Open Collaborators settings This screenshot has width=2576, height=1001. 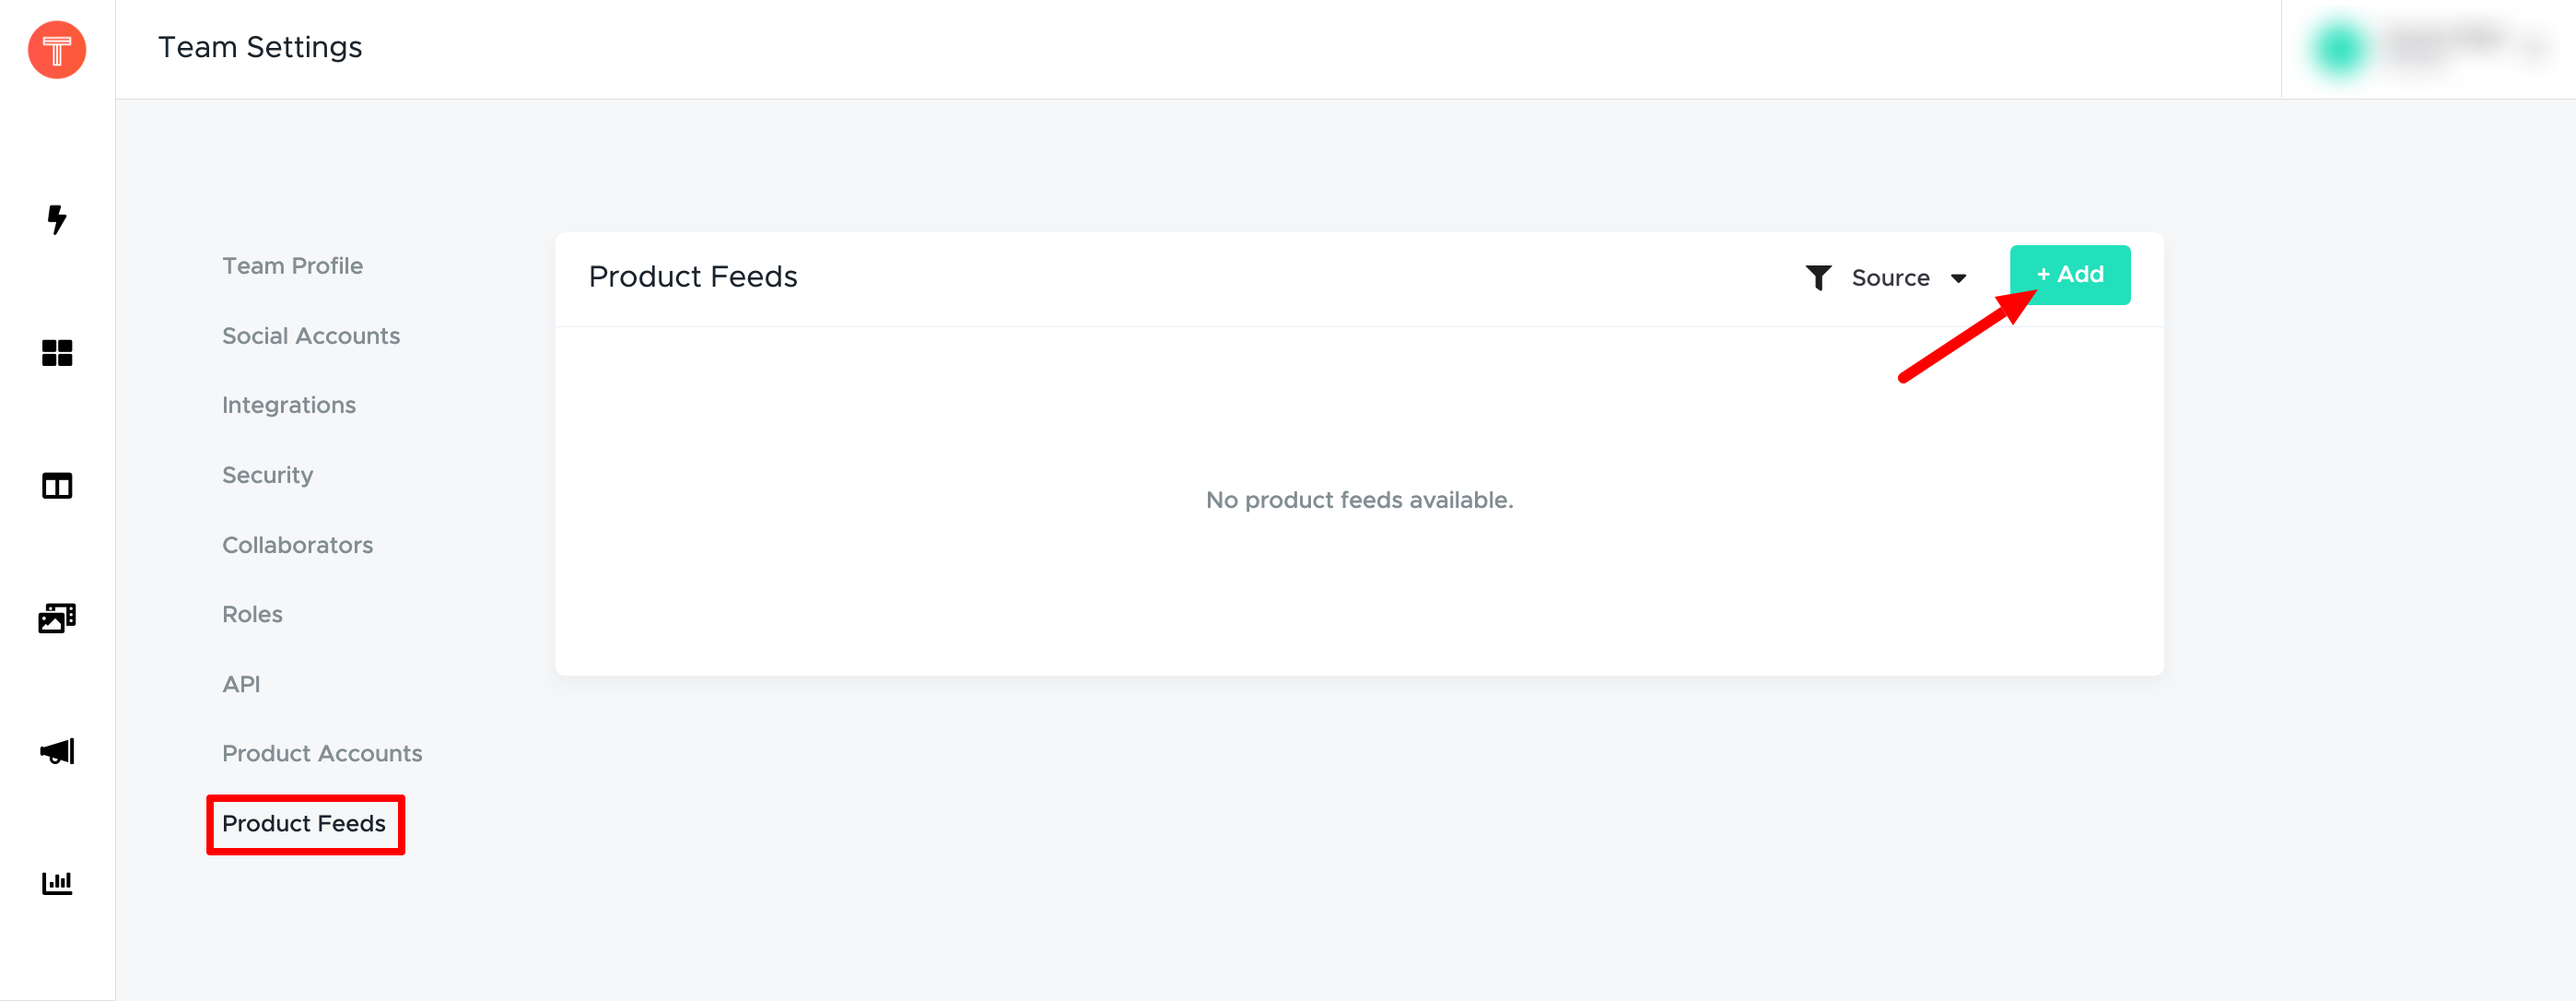297,545
